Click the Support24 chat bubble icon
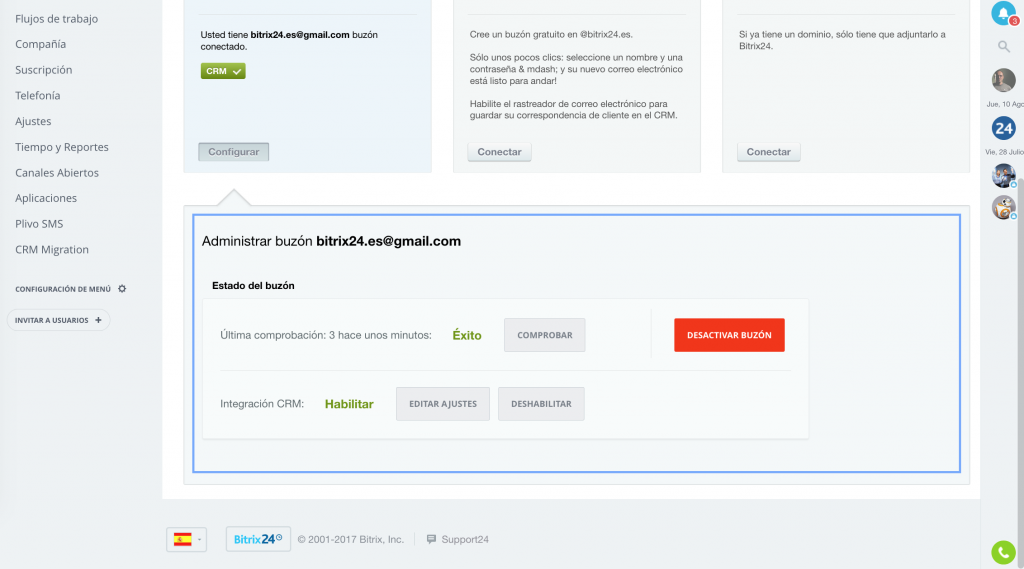1024x569 pixels. click(431, 540)
